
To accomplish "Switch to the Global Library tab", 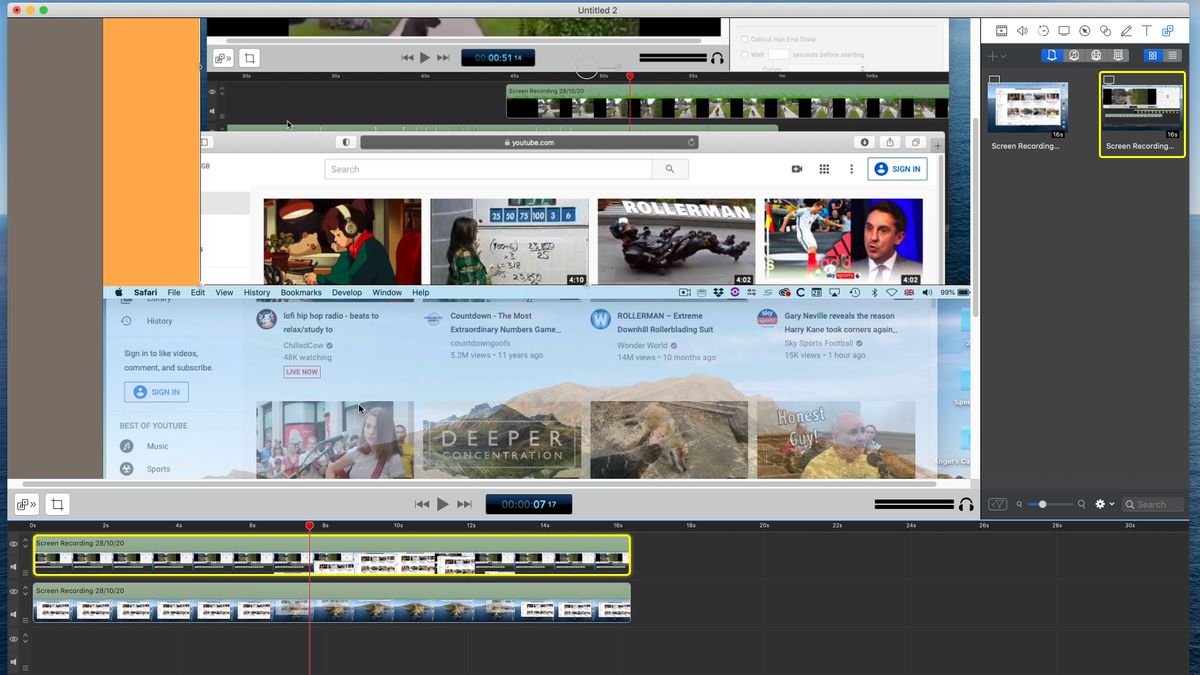I will pos(1096,55).
